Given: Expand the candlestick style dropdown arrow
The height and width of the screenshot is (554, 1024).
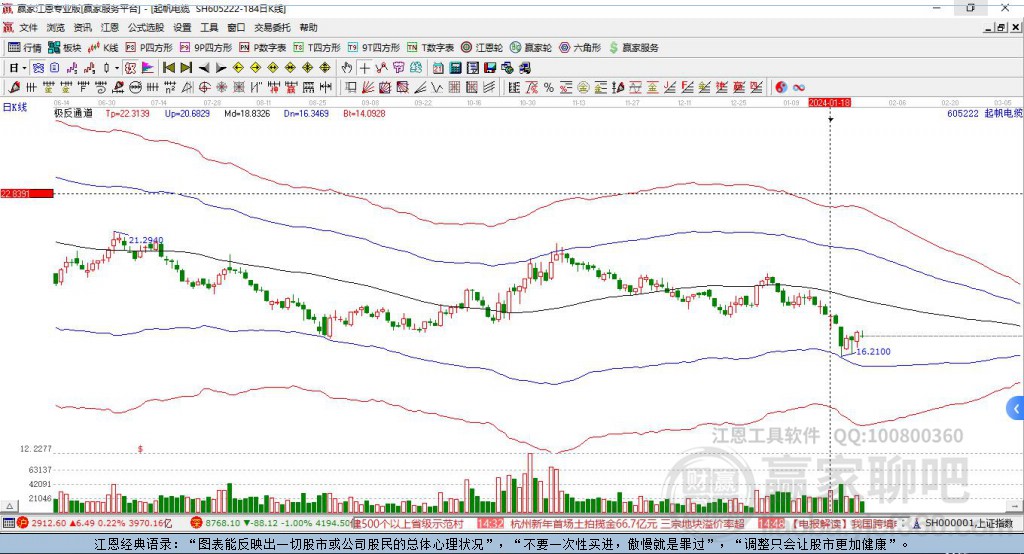Looking at the screenshot, I should pyautogui.click(x=117, y=68).
